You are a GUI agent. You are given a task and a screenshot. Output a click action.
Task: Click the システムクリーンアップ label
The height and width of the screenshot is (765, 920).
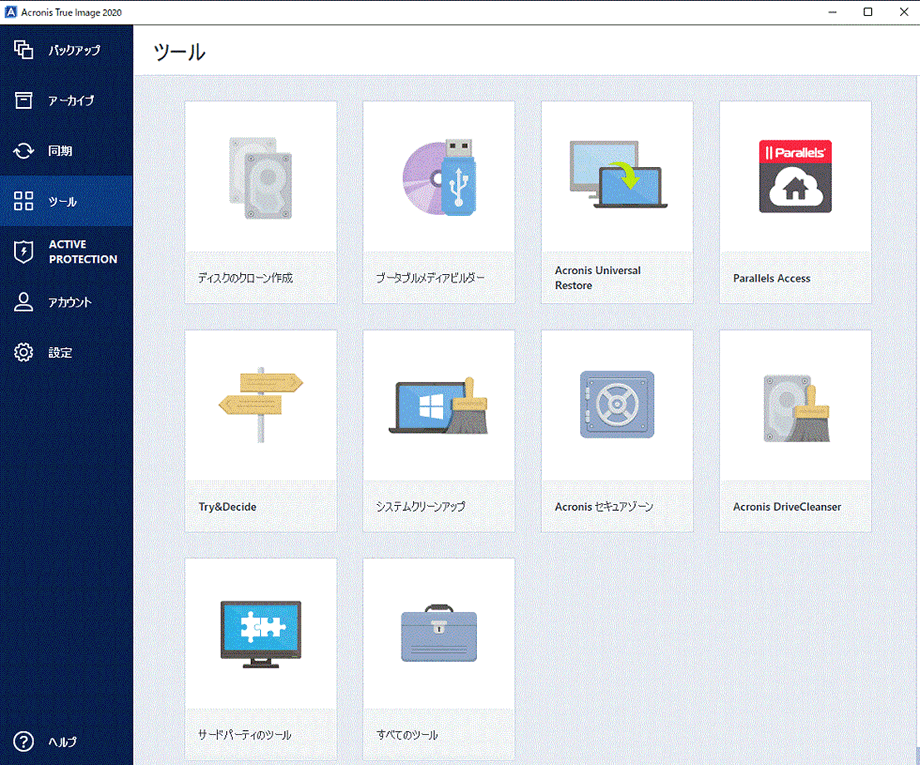point(421,506)
